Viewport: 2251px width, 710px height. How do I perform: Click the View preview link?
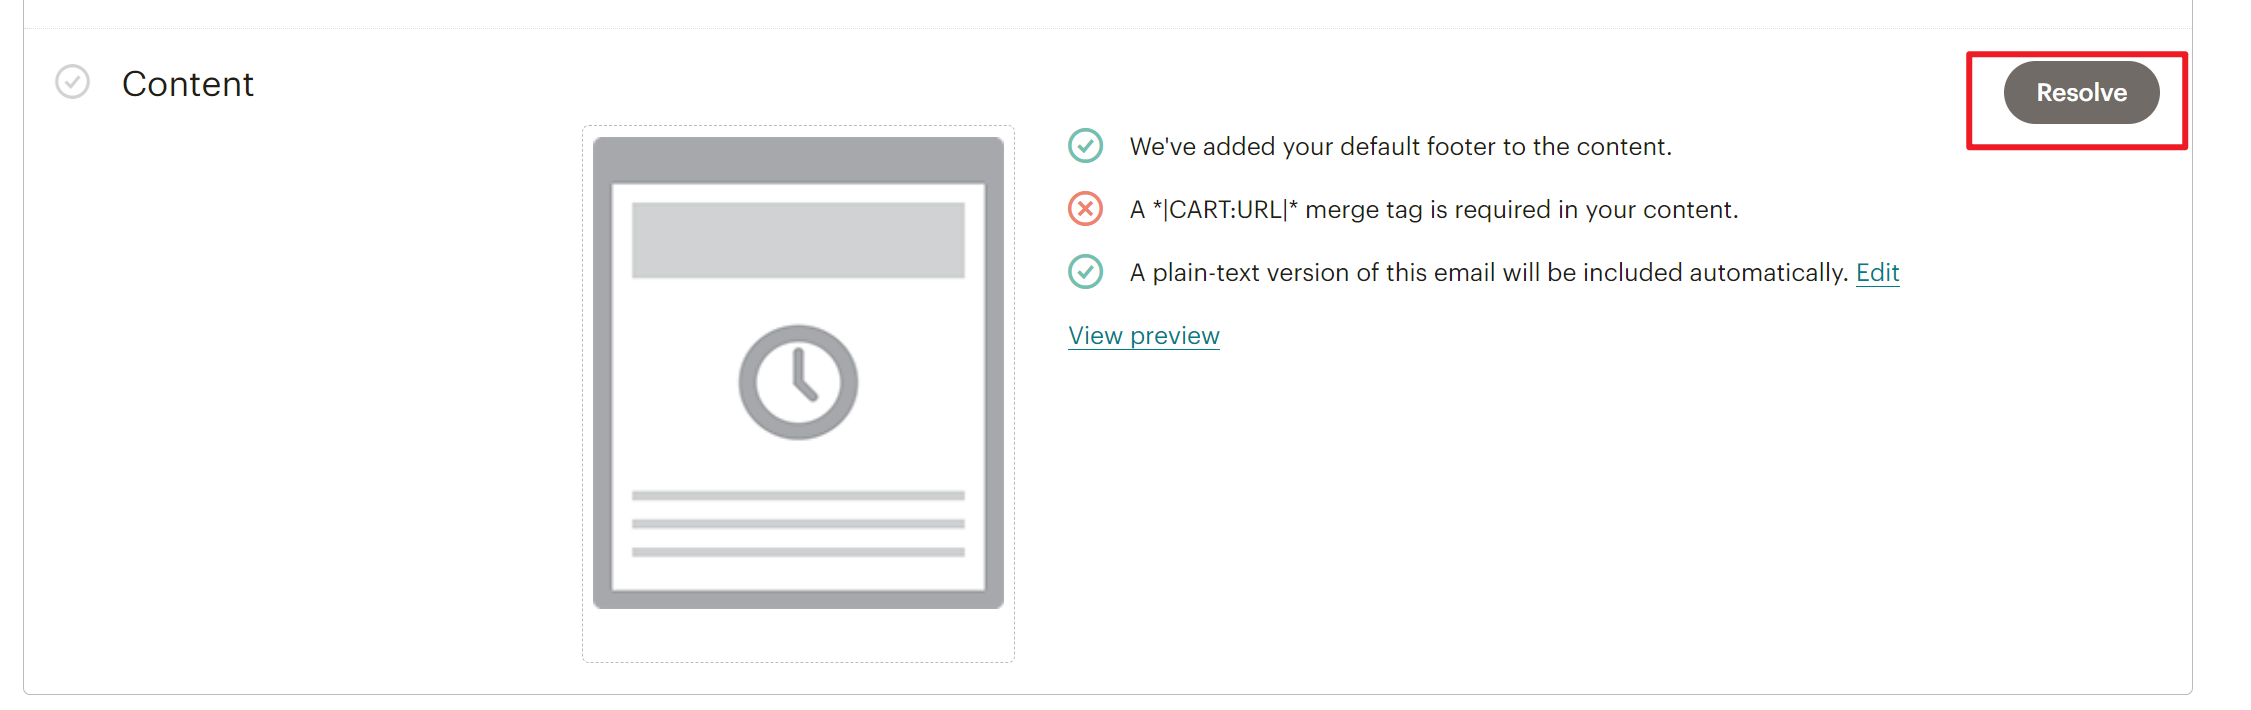point(1143,336)
